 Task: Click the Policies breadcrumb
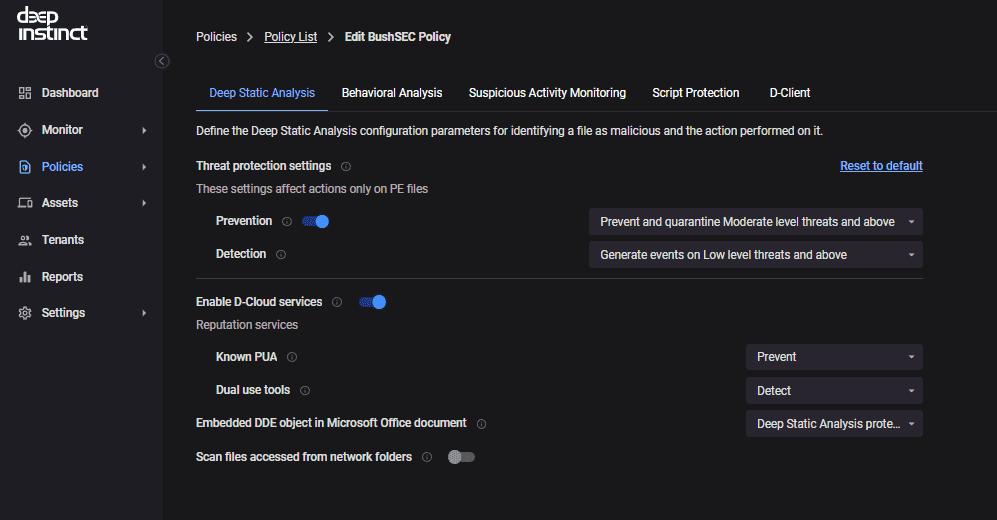click(216, 37)
